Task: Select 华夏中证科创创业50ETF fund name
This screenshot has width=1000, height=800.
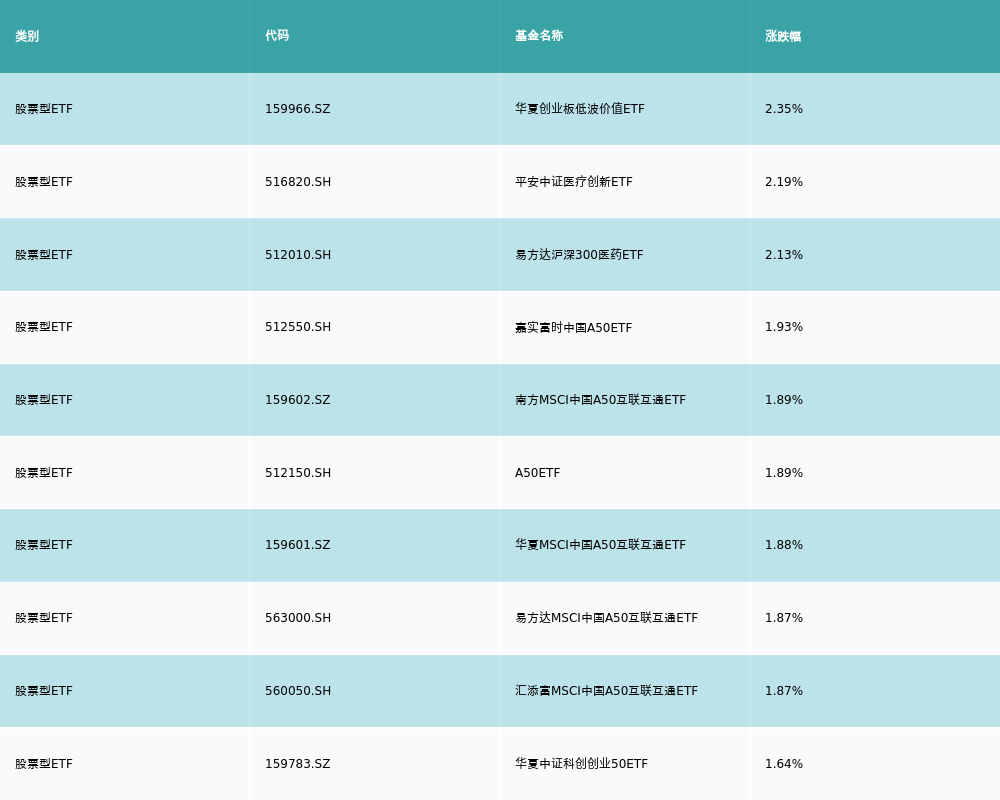Action: 581,764
